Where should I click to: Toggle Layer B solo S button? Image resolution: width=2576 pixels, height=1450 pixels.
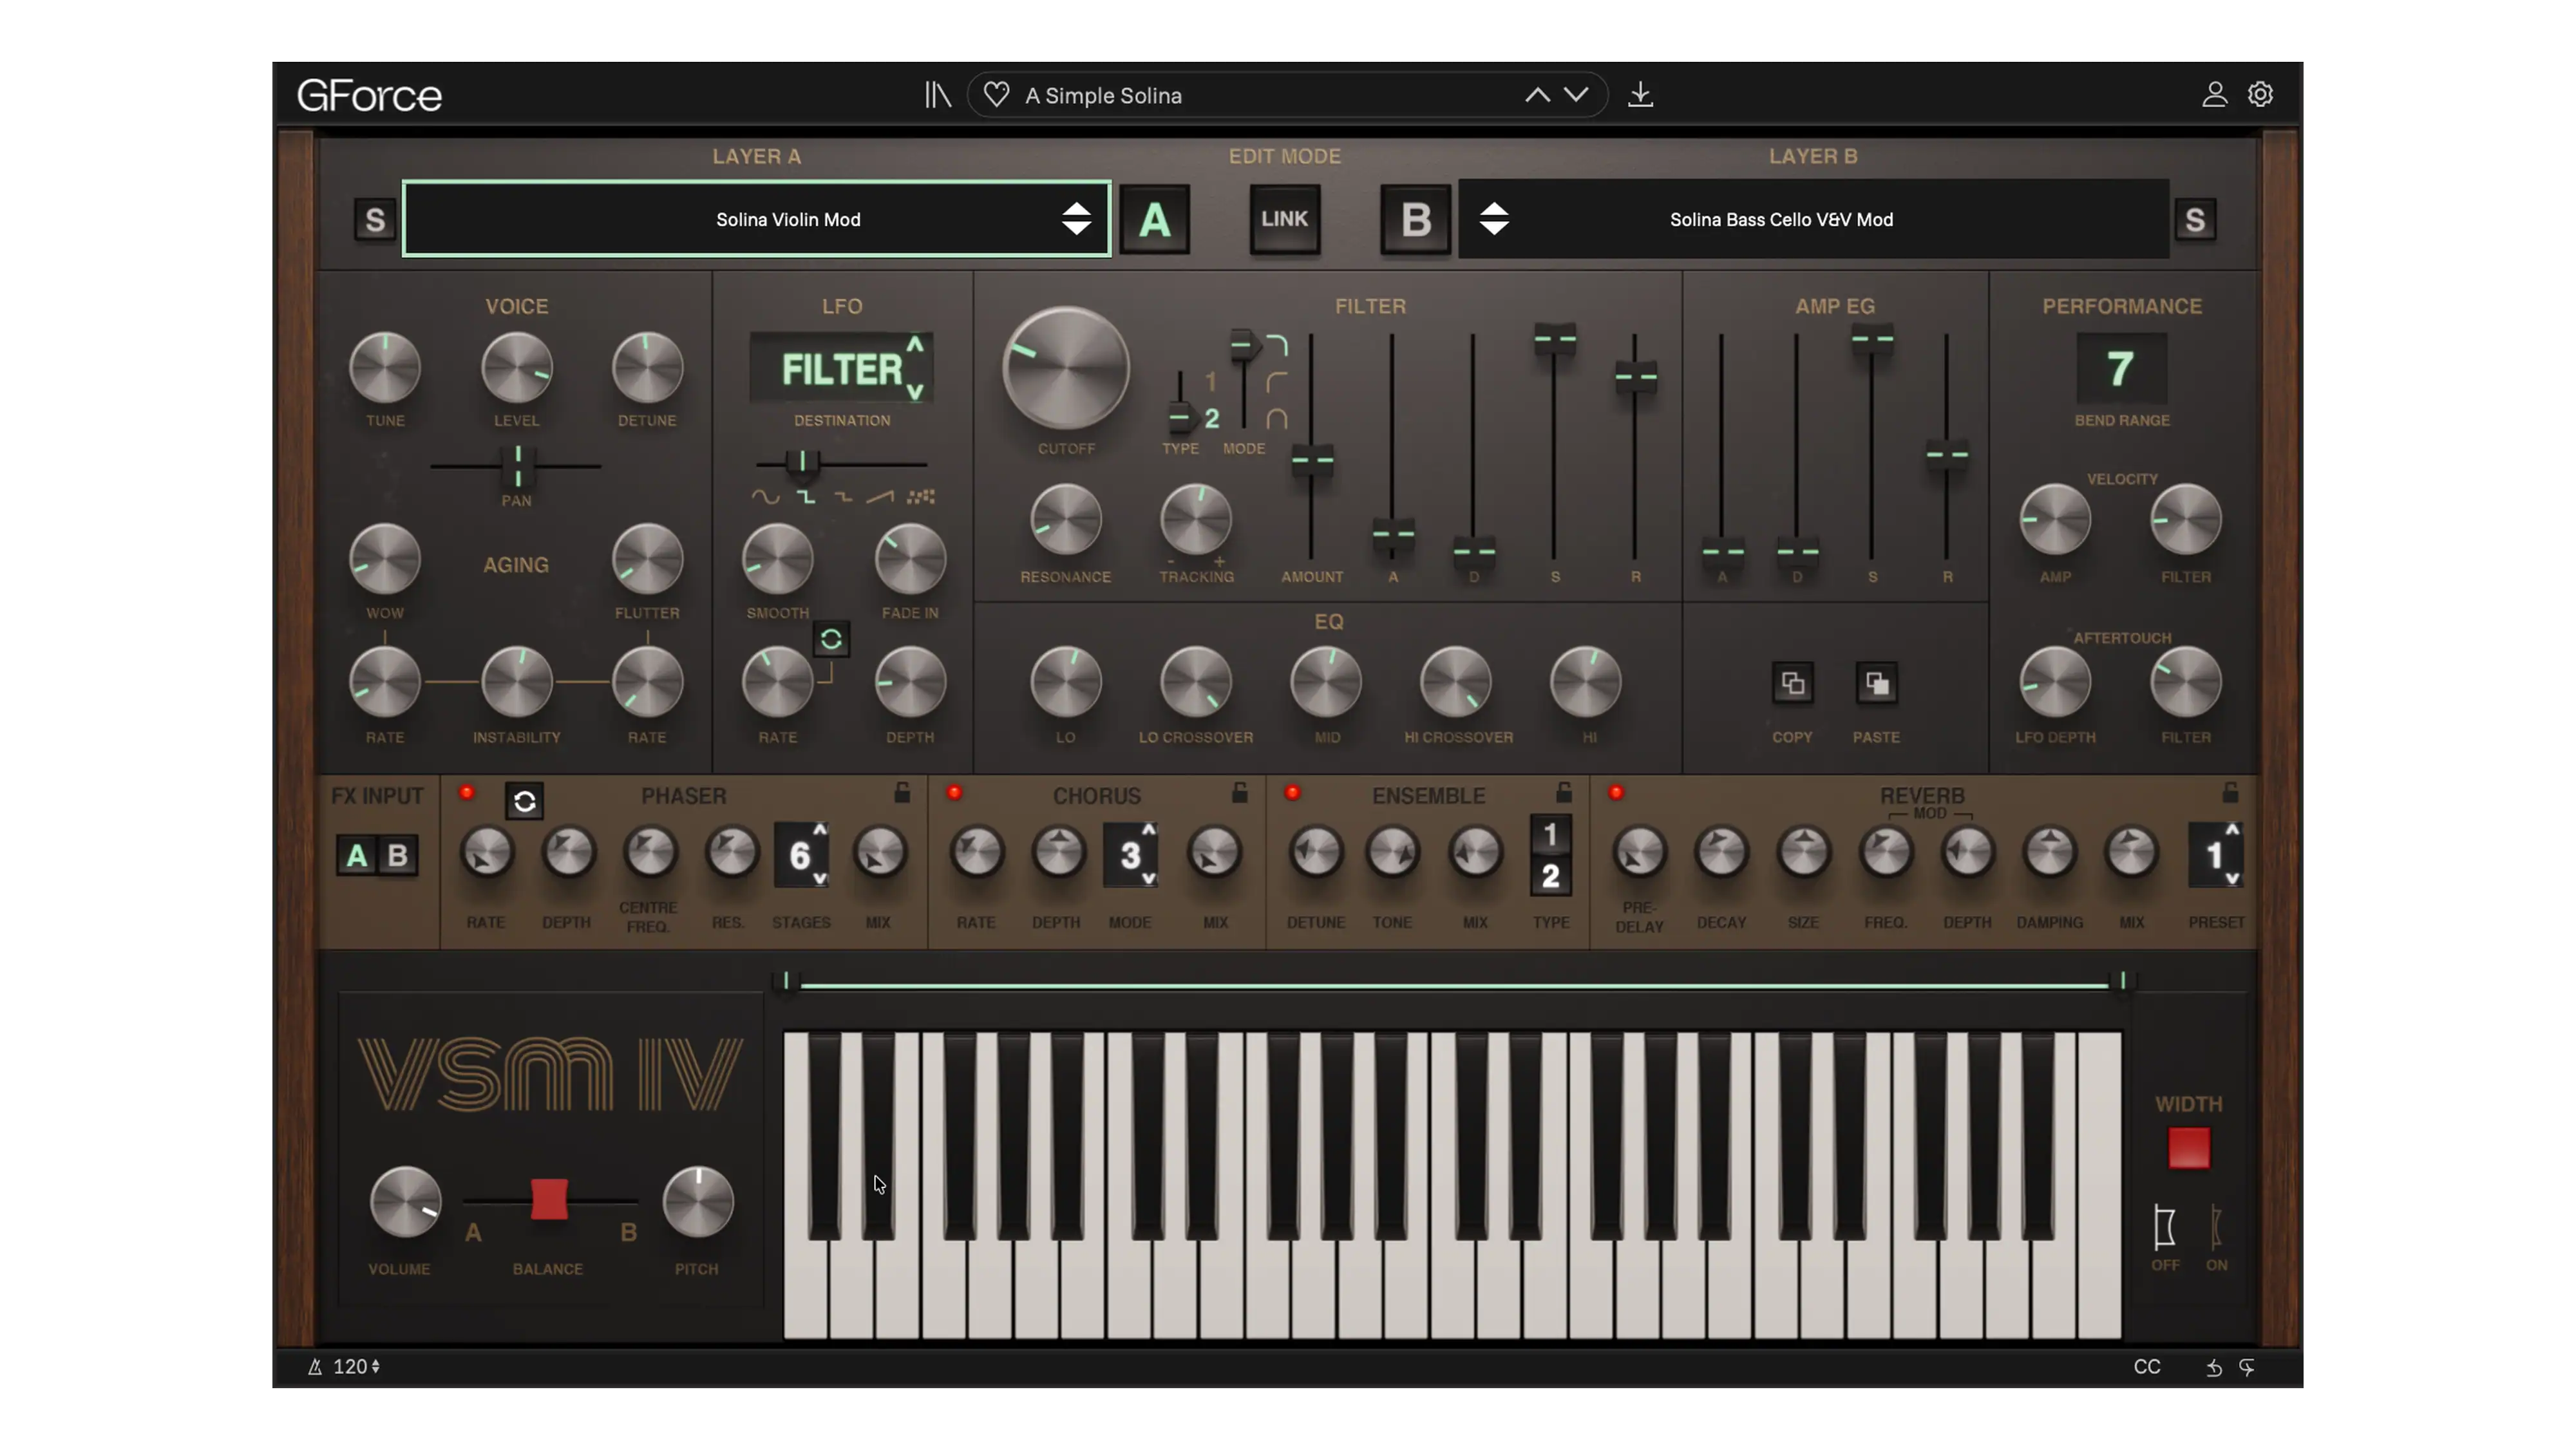tap(2195, 220)
